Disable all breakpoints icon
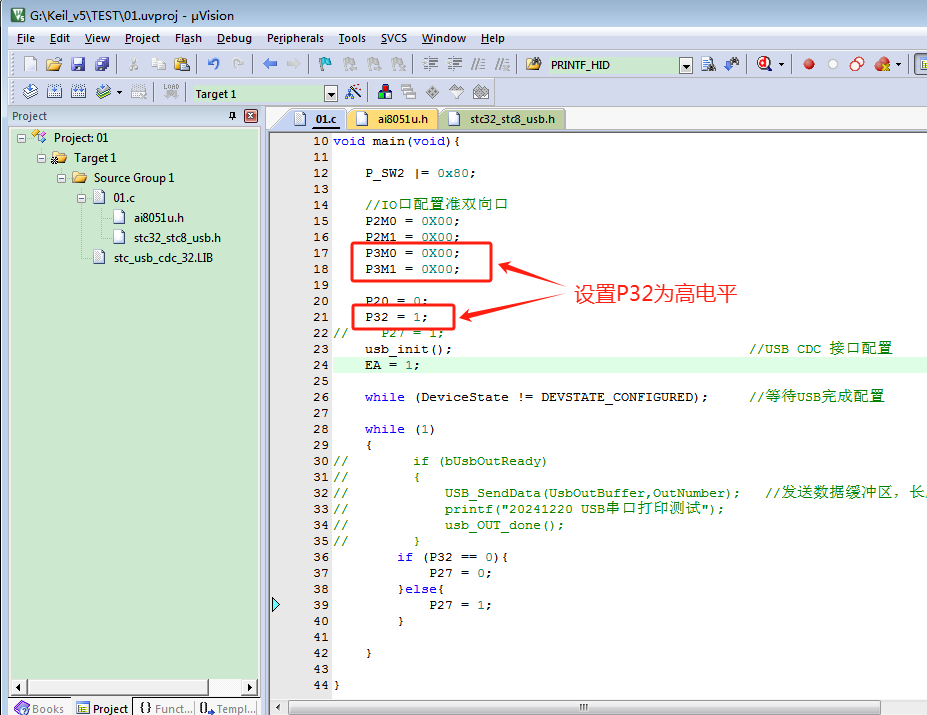Image resolution: width=927 pixels, height=715 pixels. 857,64
